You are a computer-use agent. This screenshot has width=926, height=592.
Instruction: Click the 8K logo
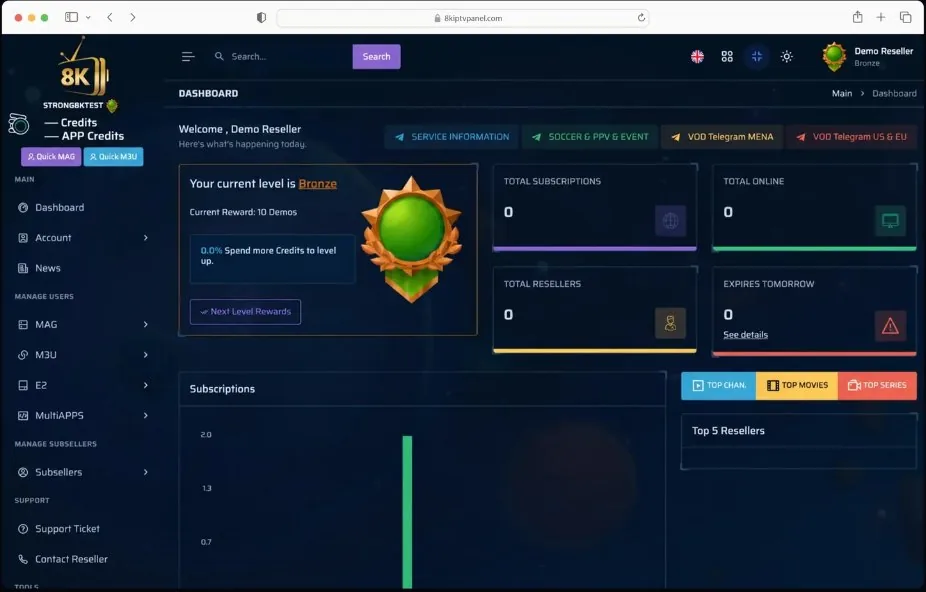(x=83, y=68)
